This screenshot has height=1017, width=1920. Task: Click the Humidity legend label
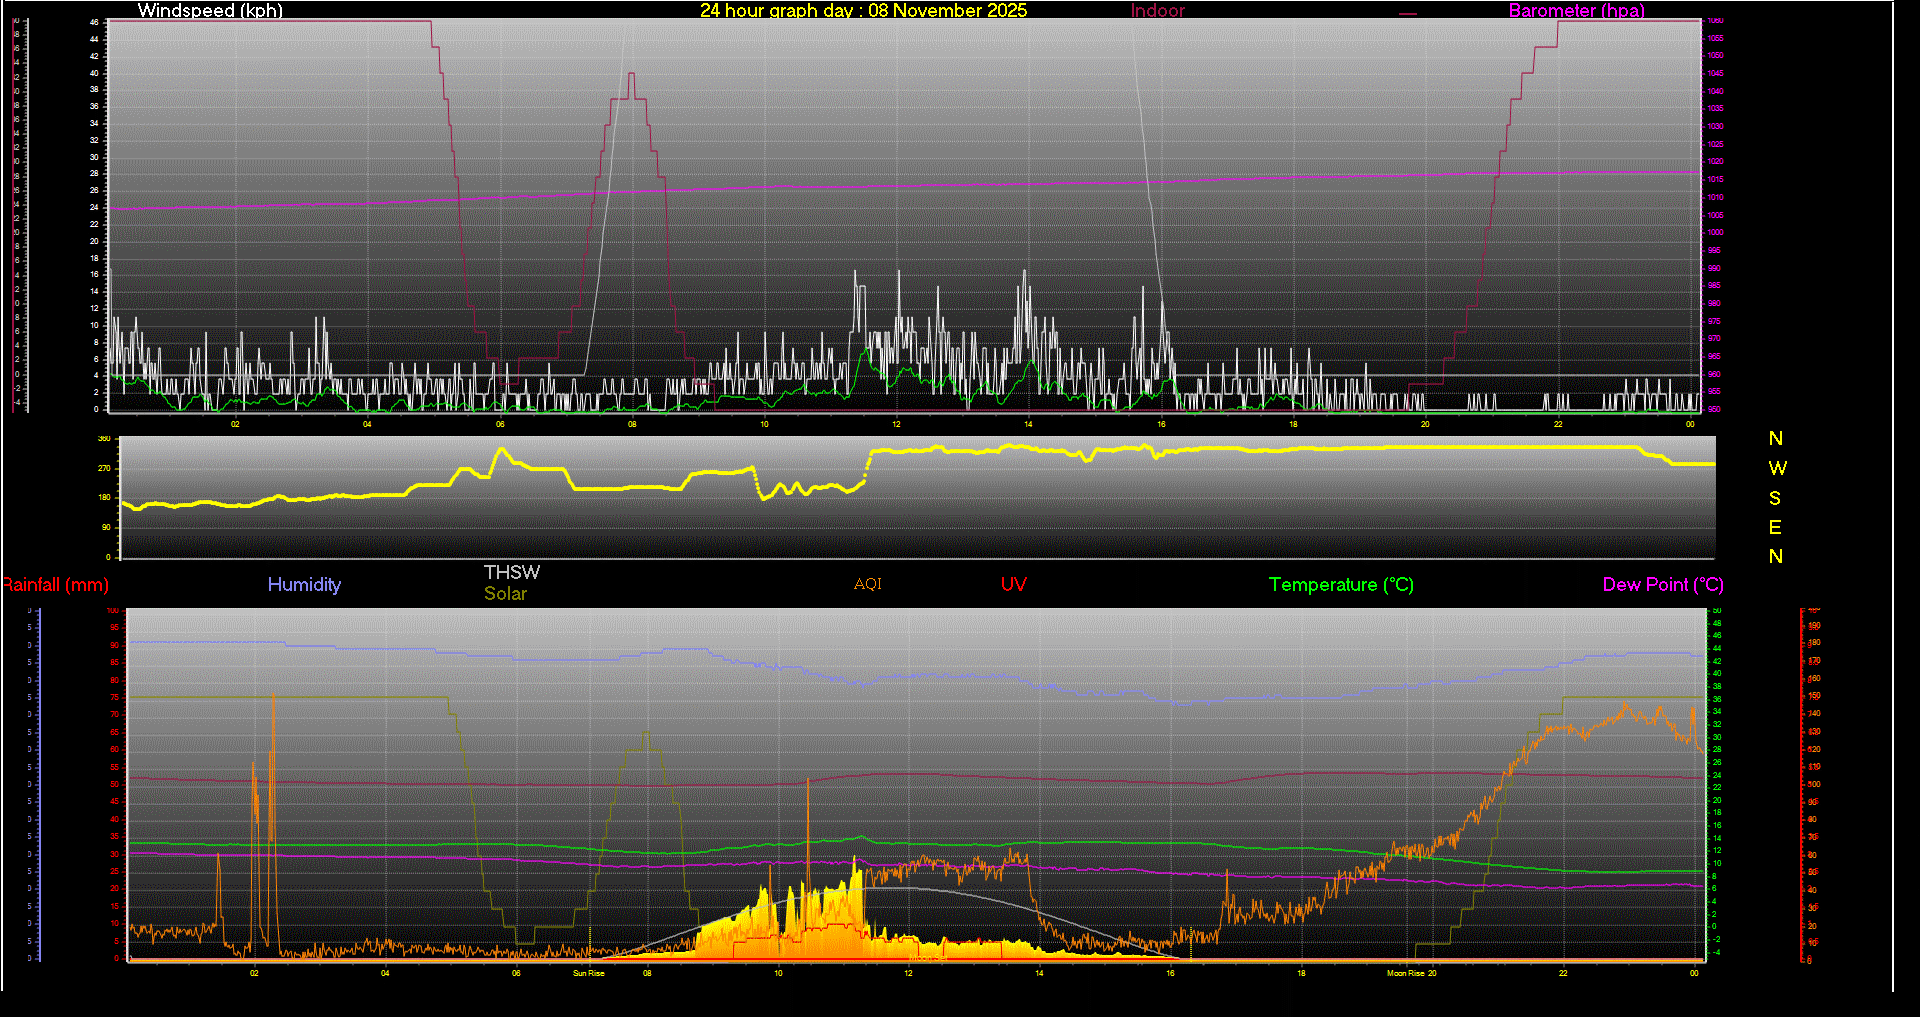point(304,585)
